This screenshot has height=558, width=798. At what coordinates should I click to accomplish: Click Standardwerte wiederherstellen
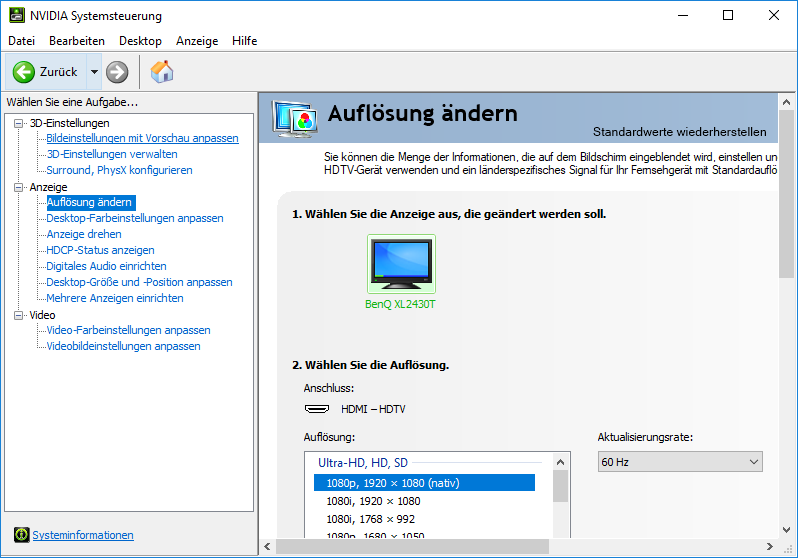point(679,132)
